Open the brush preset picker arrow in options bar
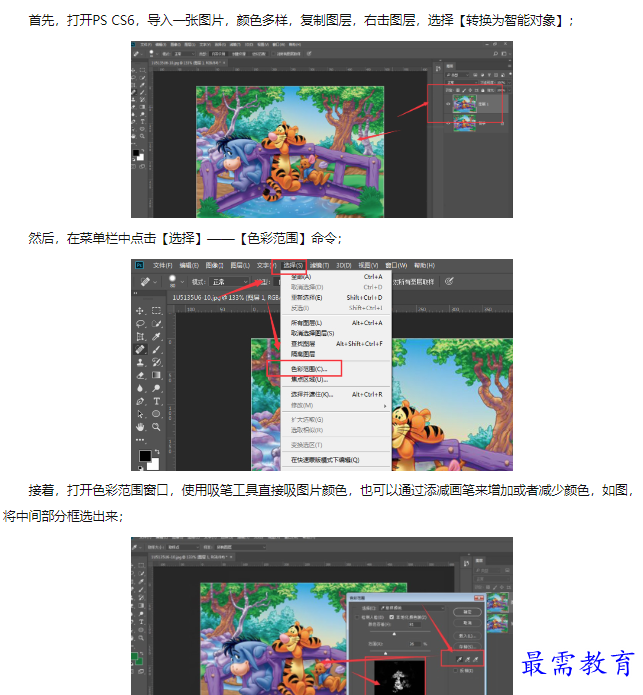The height and width of the screenshot is (695, 643). point(182,281)
